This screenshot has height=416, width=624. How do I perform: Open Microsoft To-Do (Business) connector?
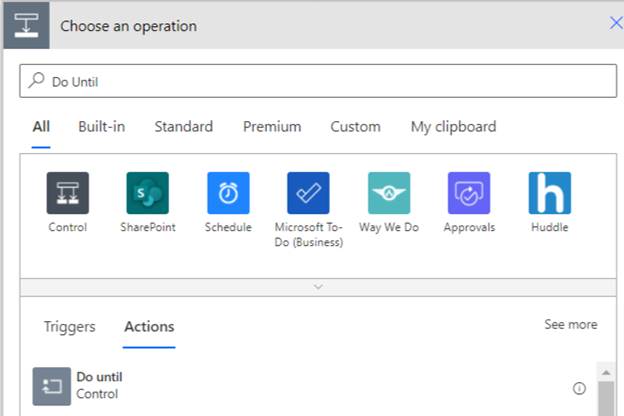(x=308, y=193)
